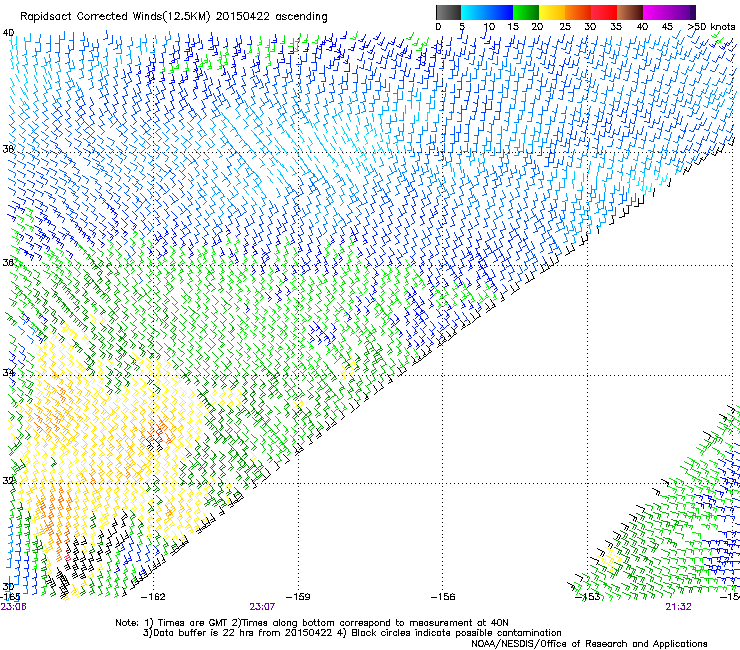Screen dimensions: 740x650
Task: Choose the brown 35-40 knots legend swatch
Action: click(630, 12)
